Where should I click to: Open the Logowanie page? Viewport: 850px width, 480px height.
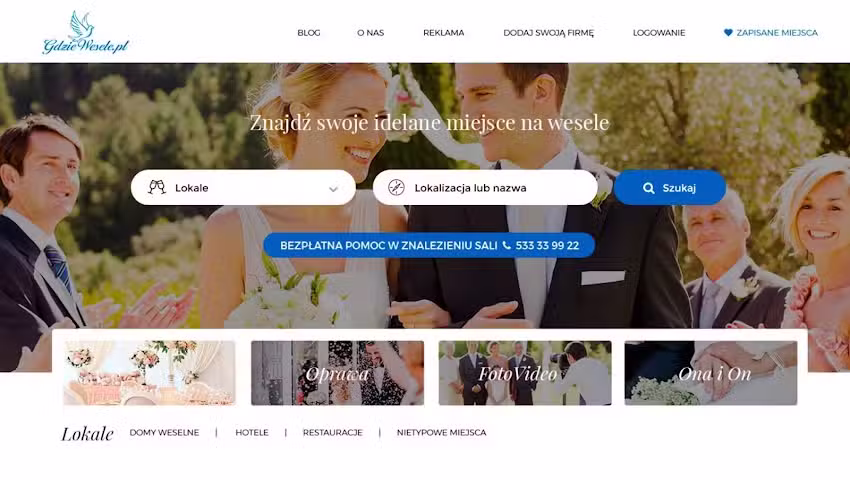pos(659,33)
